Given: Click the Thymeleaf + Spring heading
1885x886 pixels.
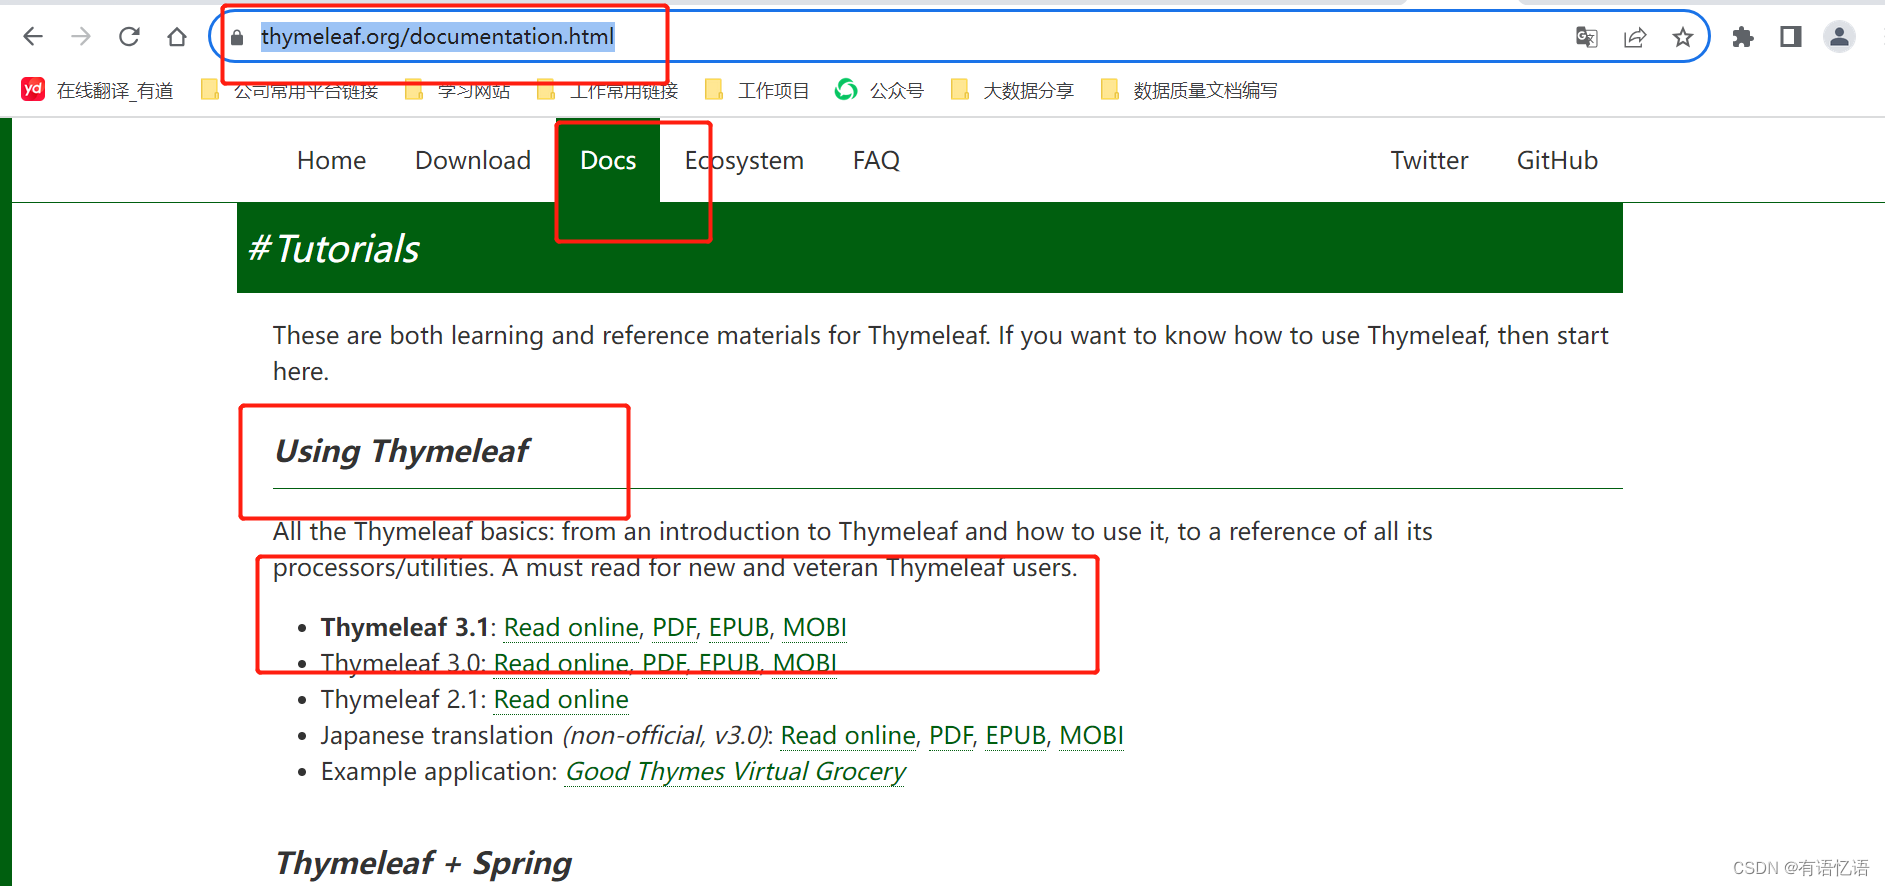Looking at the screenshot, I should [423, 863].
